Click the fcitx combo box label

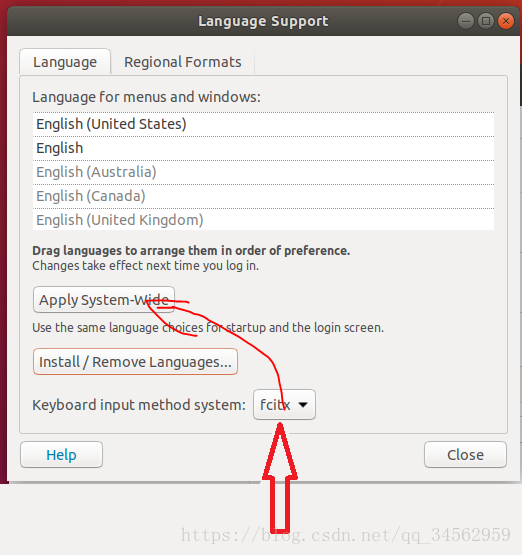pyautogui.click(x=275, y=405)
